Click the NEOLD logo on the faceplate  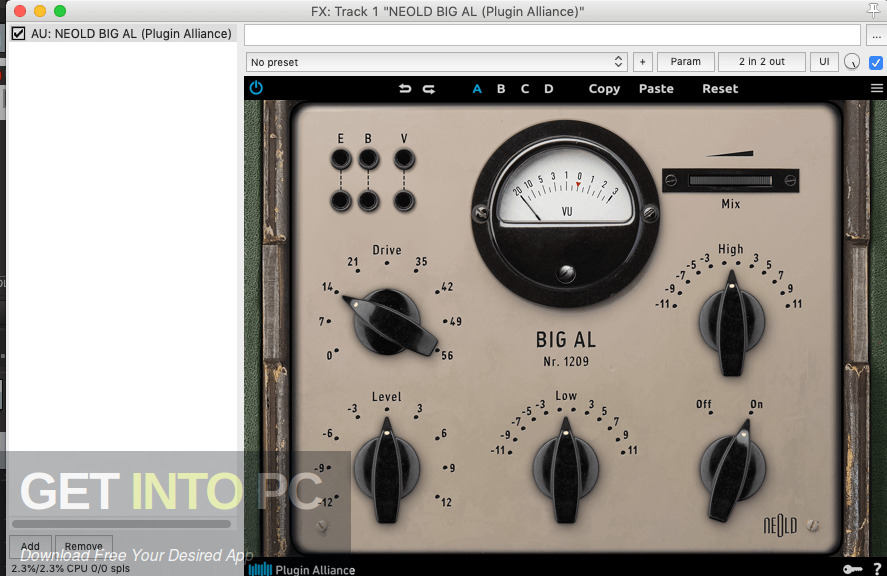point(780,526)
